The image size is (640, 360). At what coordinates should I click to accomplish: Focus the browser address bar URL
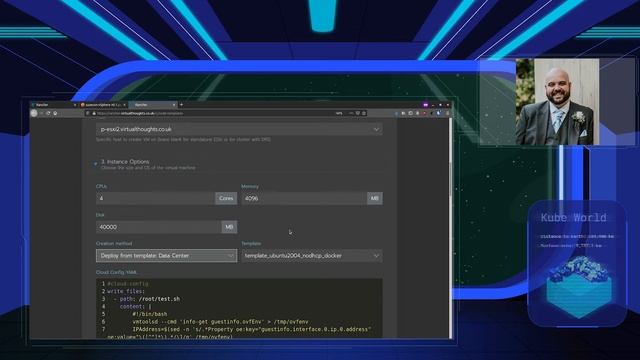[x=140, y=113]
